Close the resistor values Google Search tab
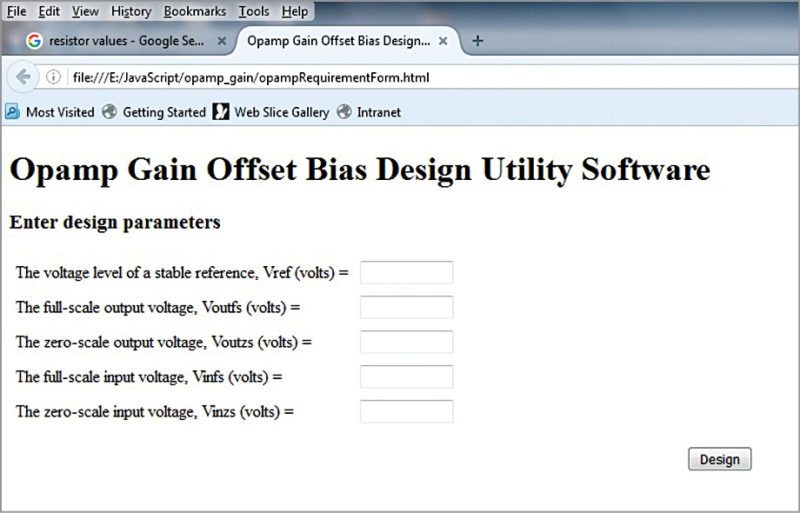Image resolution: width=800 pixels, height=513 pixels. pyautogui.click(x=222, y=41)
